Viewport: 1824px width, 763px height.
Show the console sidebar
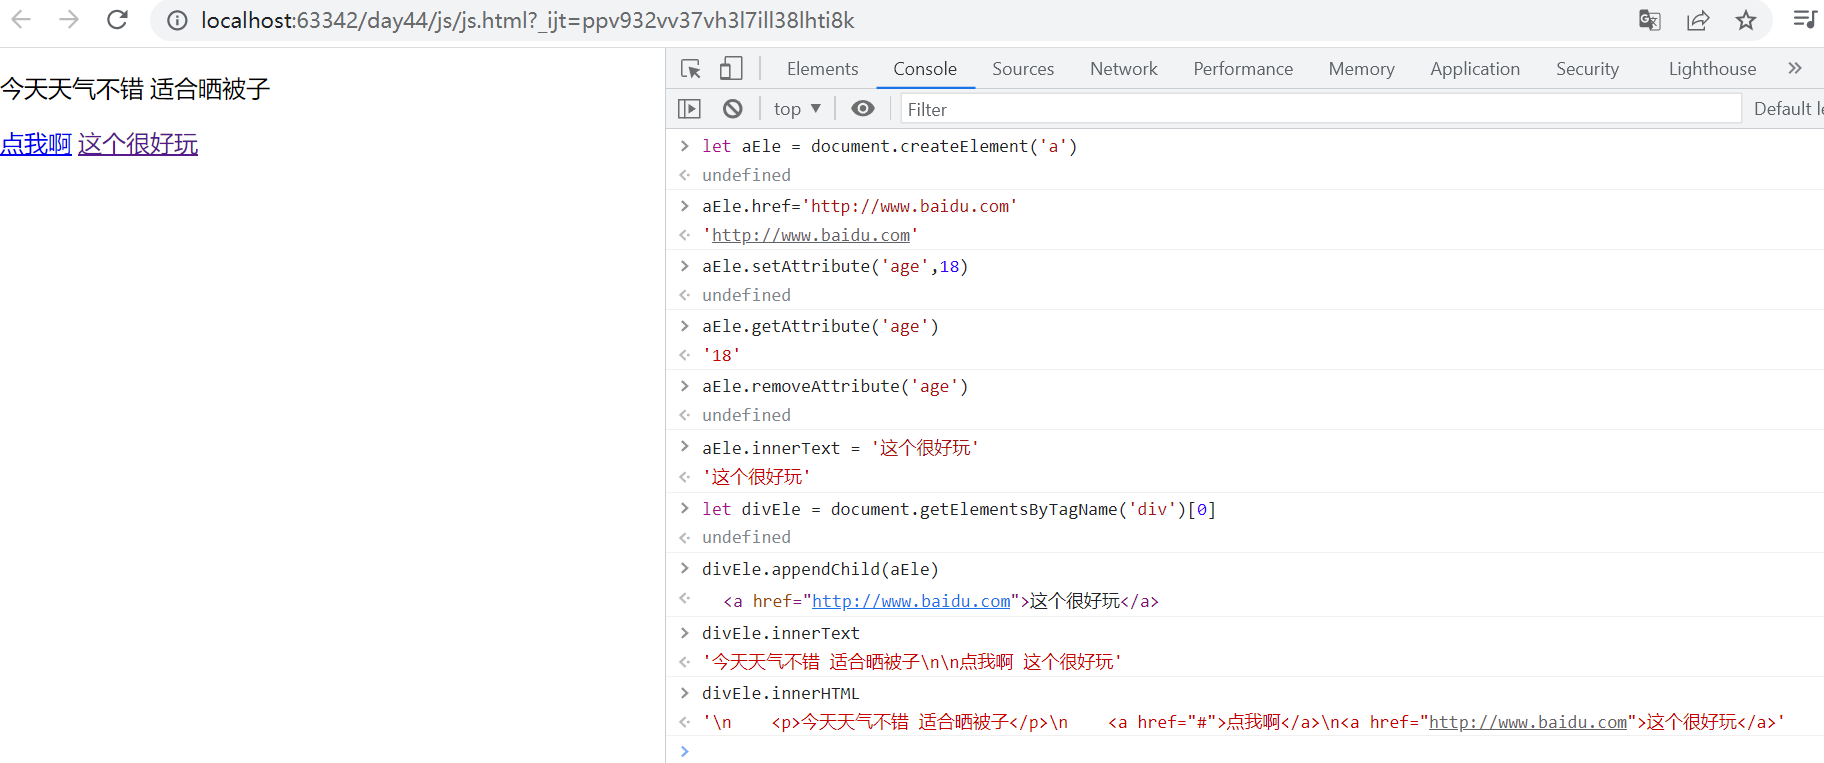coord(690,109)
